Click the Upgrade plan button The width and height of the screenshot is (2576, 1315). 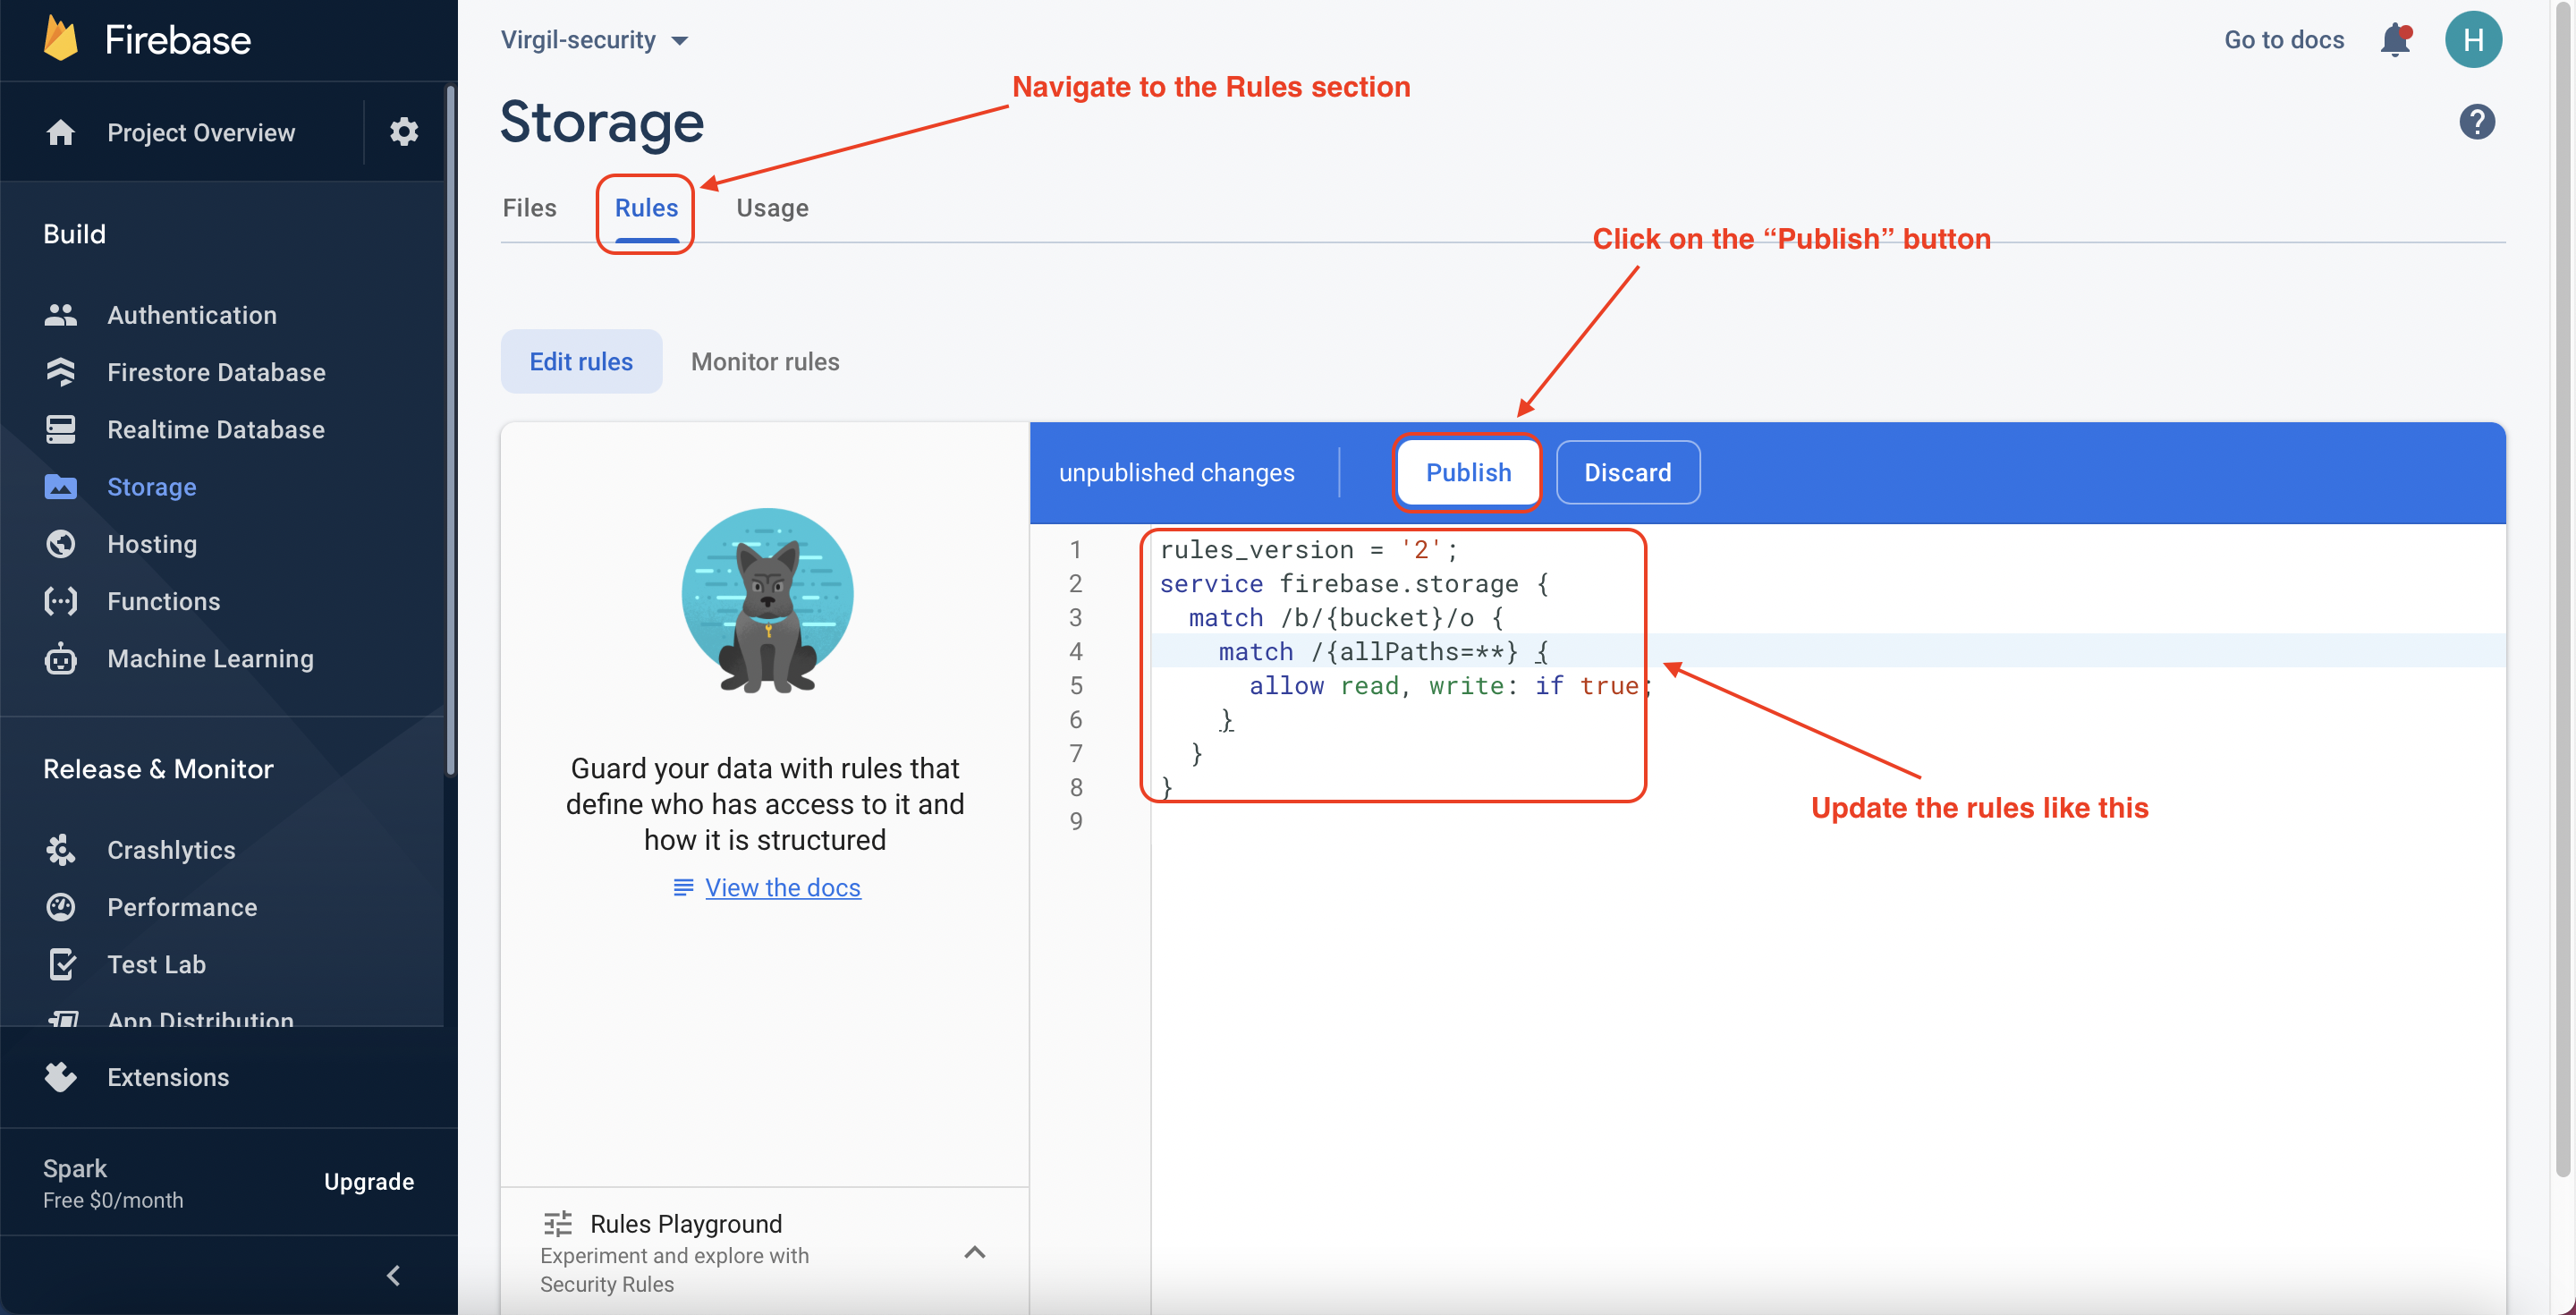[369, 1182]
